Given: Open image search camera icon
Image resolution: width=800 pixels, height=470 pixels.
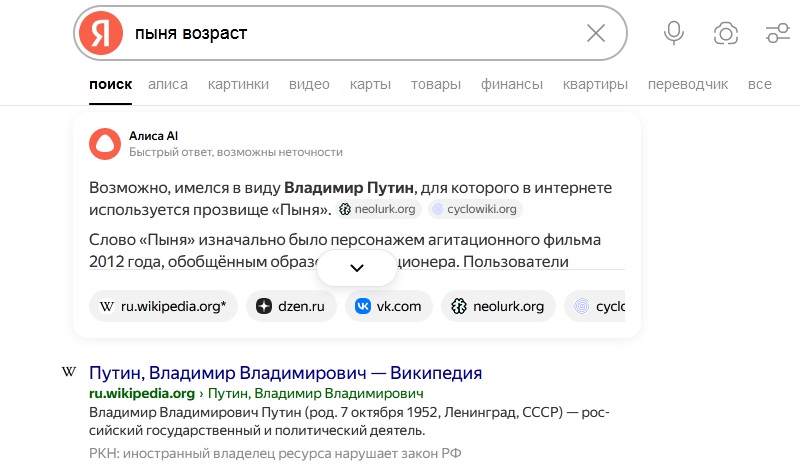Looking at the screenshot, I should [x=726, y=34].
